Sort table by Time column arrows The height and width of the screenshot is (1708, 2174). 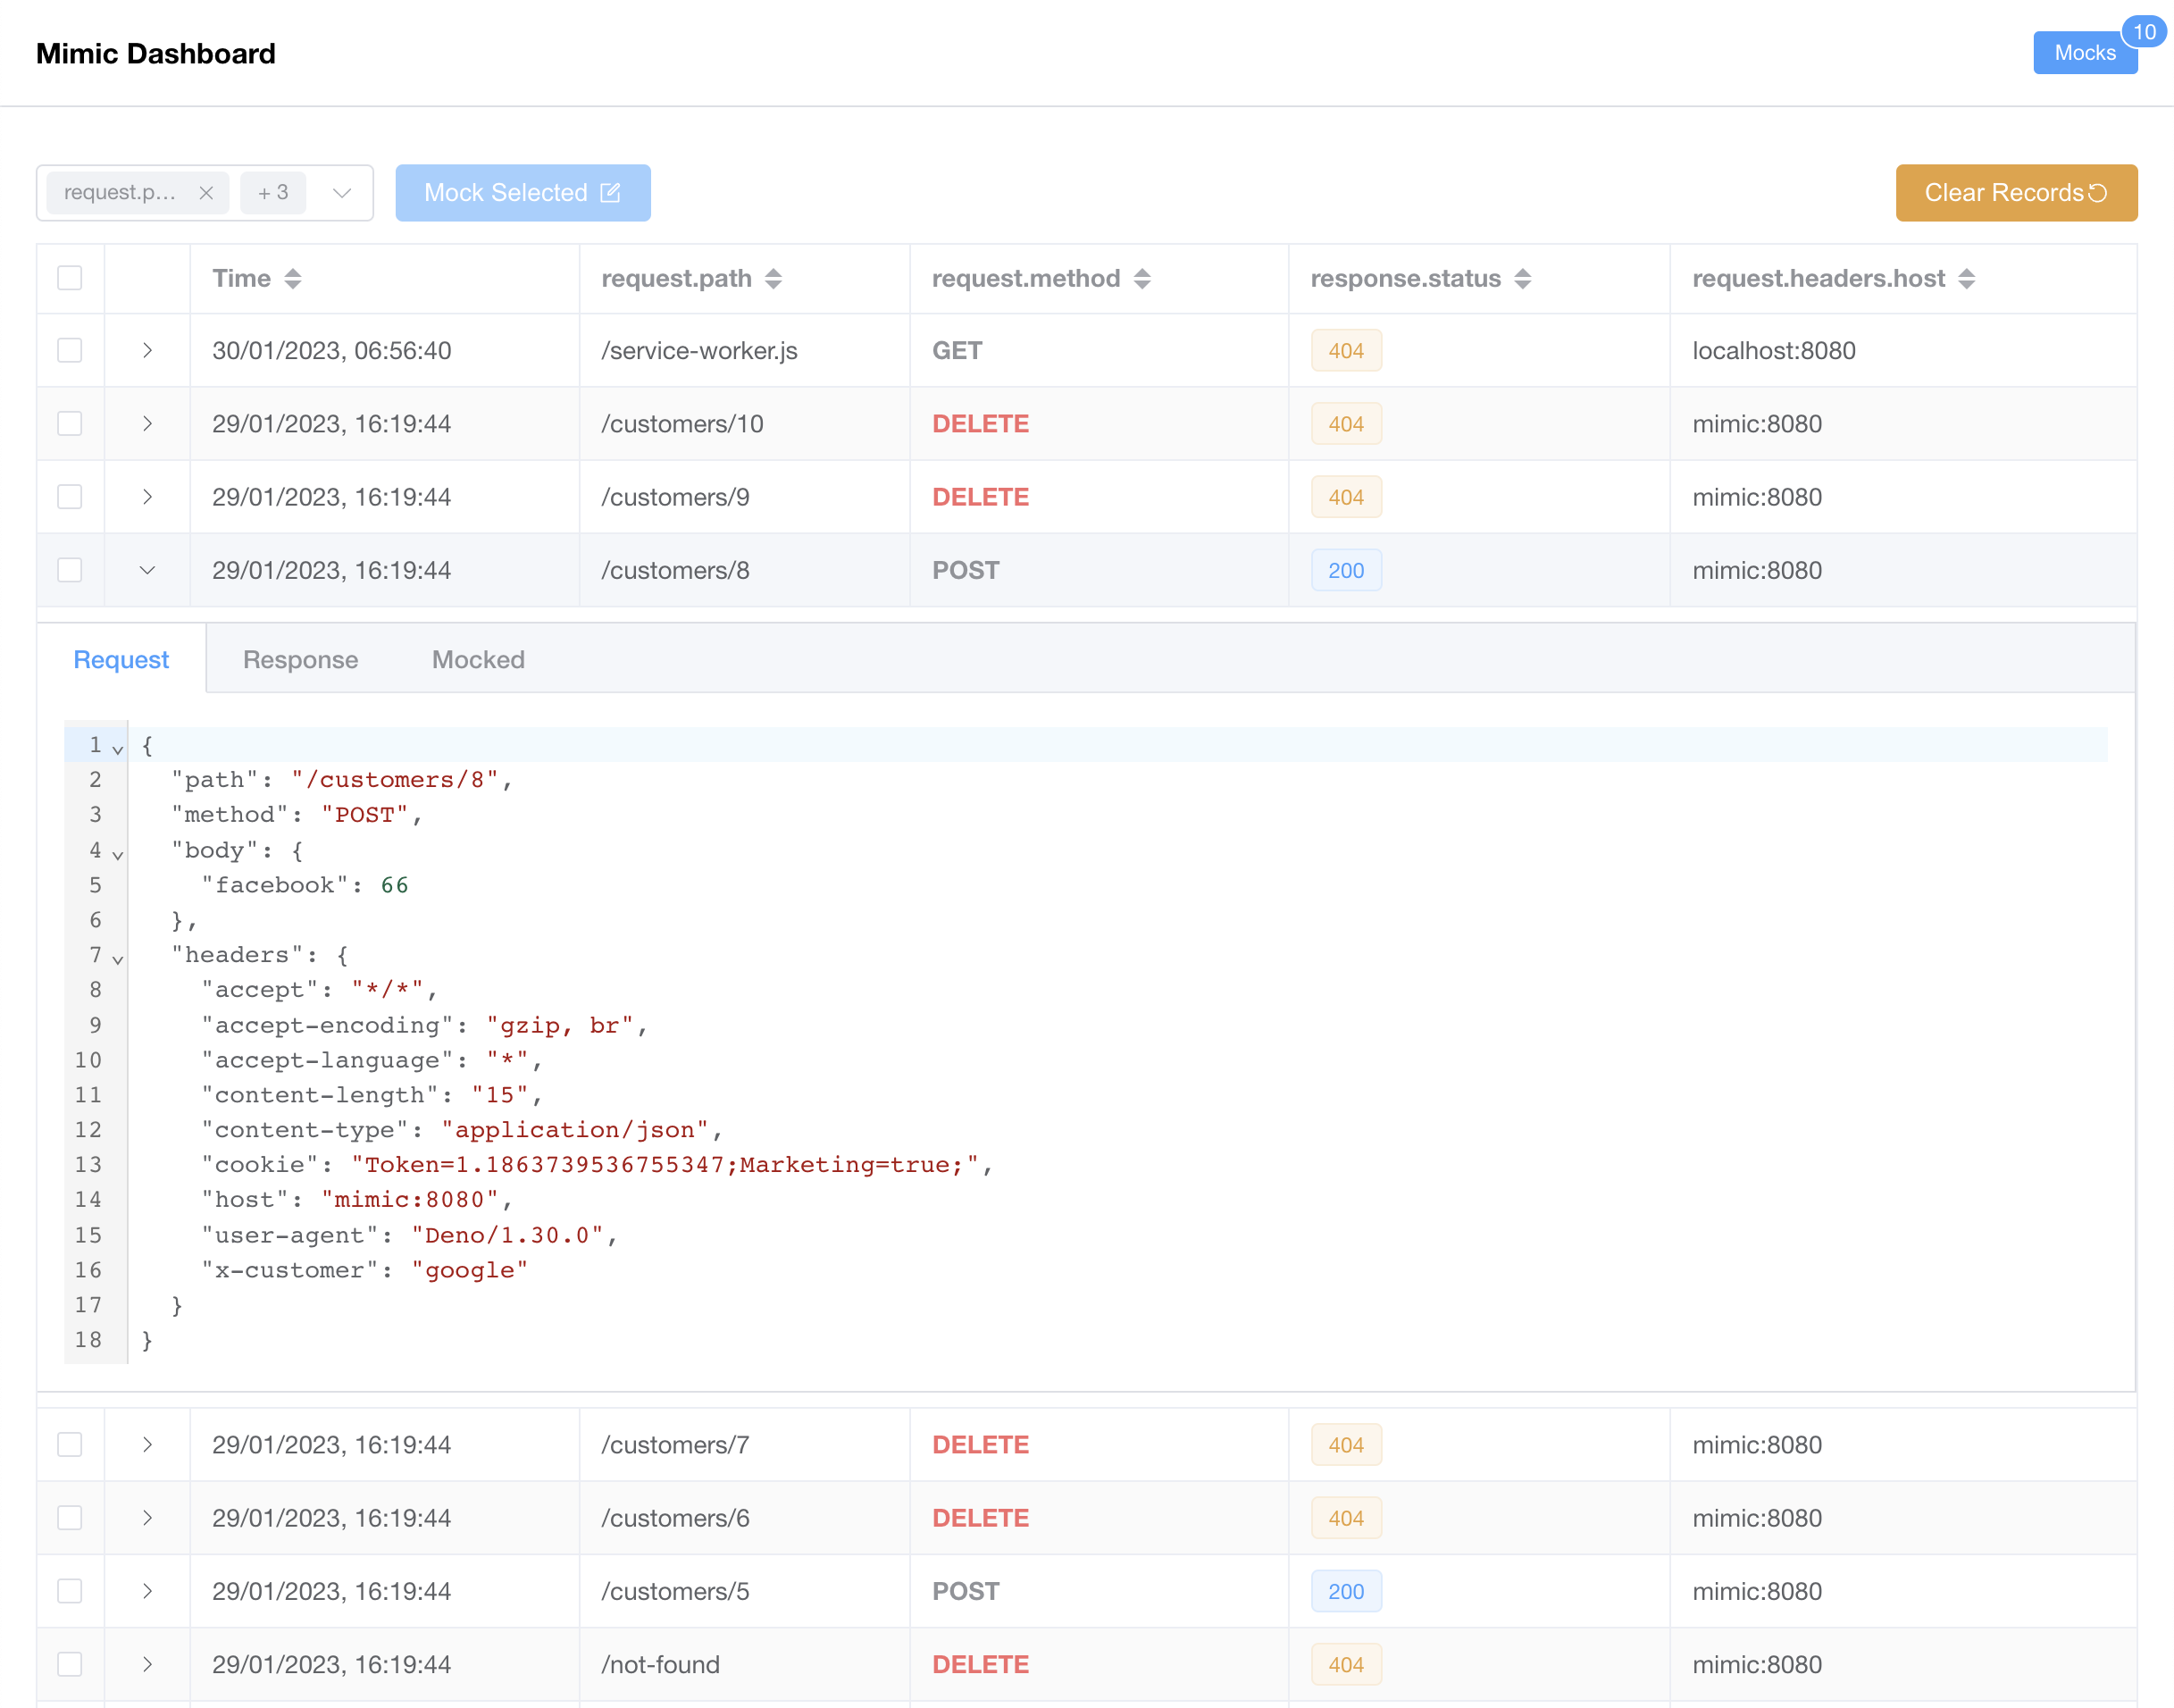pos(292,279)
